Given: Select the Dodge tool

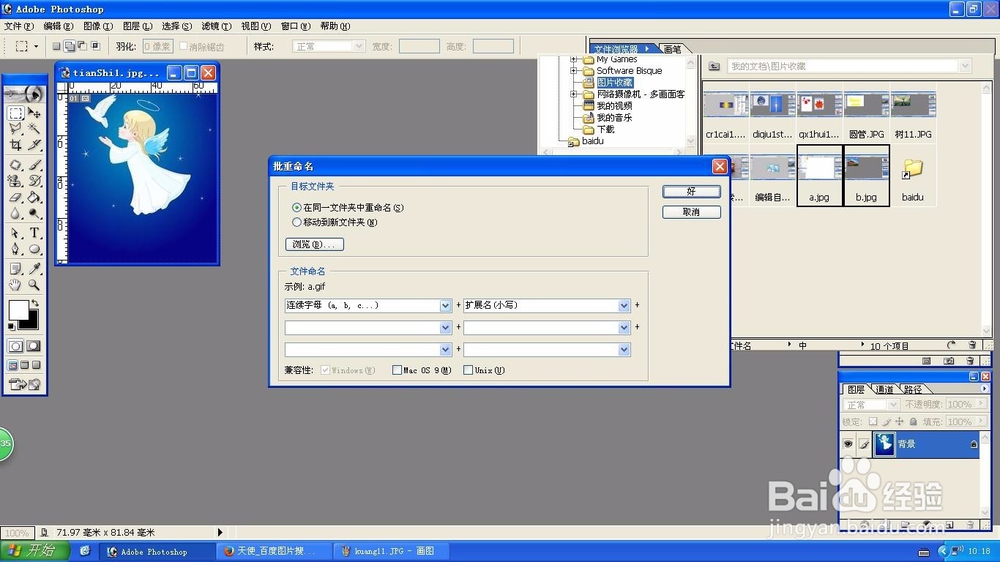Looking at the screenshot, I should pyautogui.click(x=34, y=213).
